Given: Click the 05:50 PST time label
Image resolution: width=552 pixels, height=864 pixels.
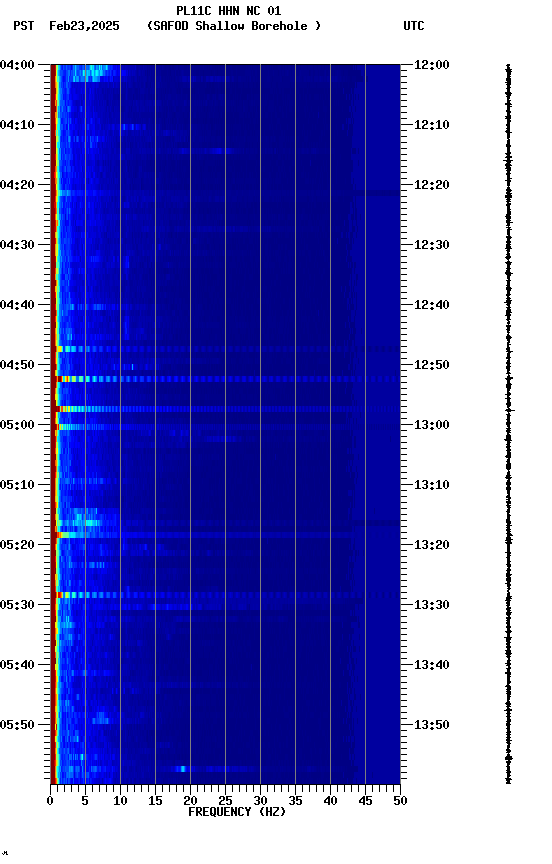Looking at the screenshot, I should coord(17,726).
